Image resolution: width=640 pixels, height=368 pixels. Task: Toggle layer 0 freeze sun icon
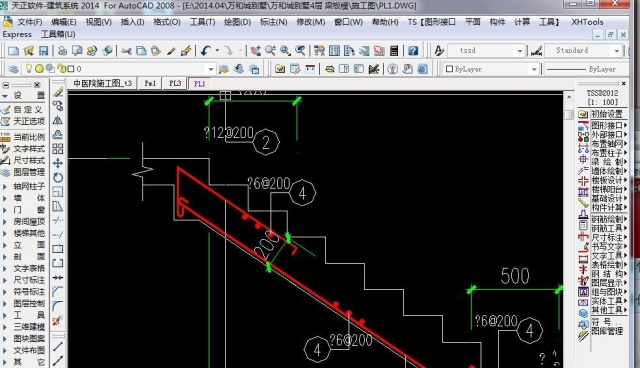[39, 69]
